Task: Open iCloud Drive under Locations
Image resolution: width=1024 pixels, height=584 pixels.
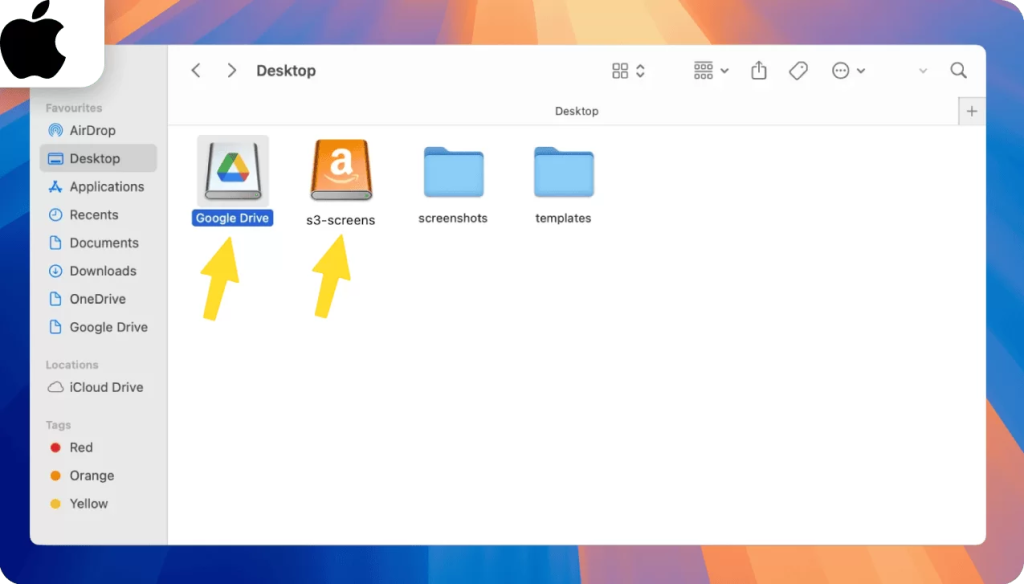Action: pyautogui.click(x=106, y=387)
